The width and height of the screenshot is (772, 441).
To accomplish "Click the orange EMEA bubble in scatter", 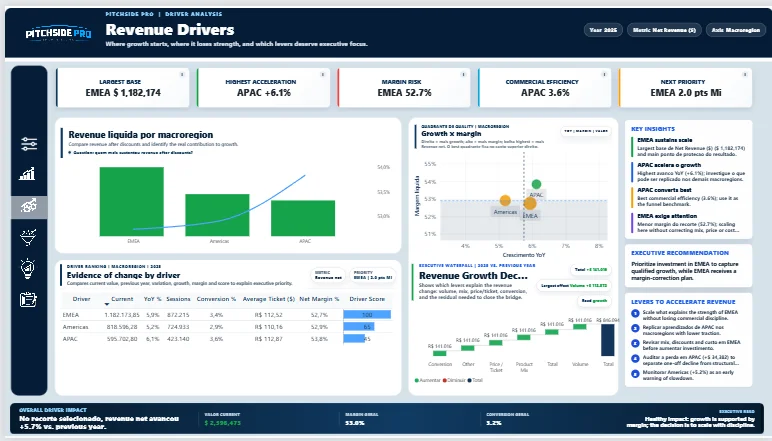I will click(x=530, y=203).
